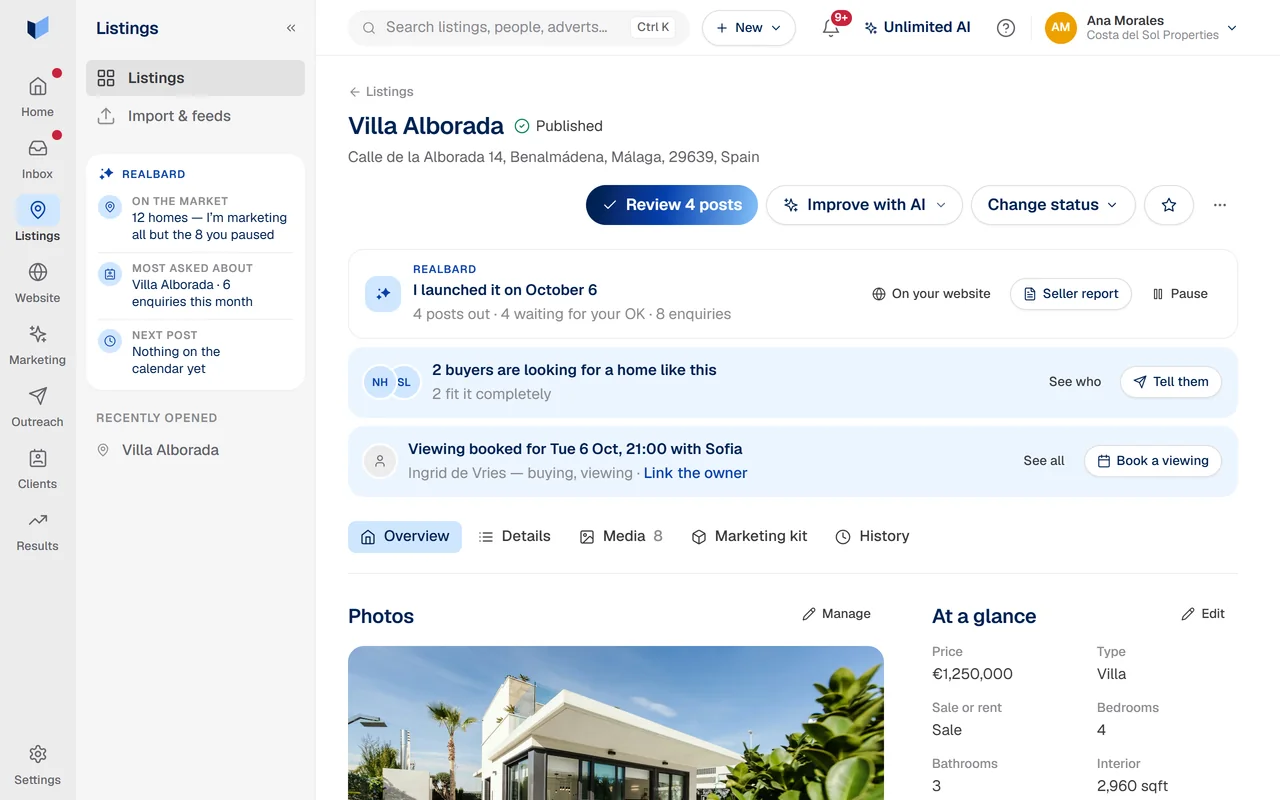This screenshot has height=800, width=1280.
Task: Click Manage next to Photos
Action: (837, 614)
